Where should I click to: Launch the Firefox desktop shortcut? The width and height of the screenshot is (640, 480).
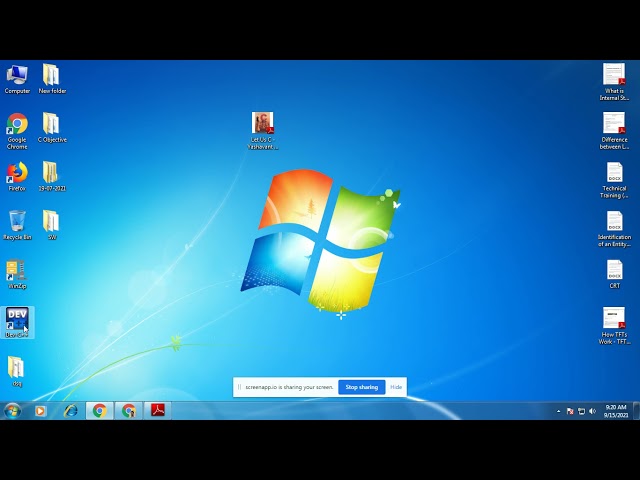(x=17, y=176)
